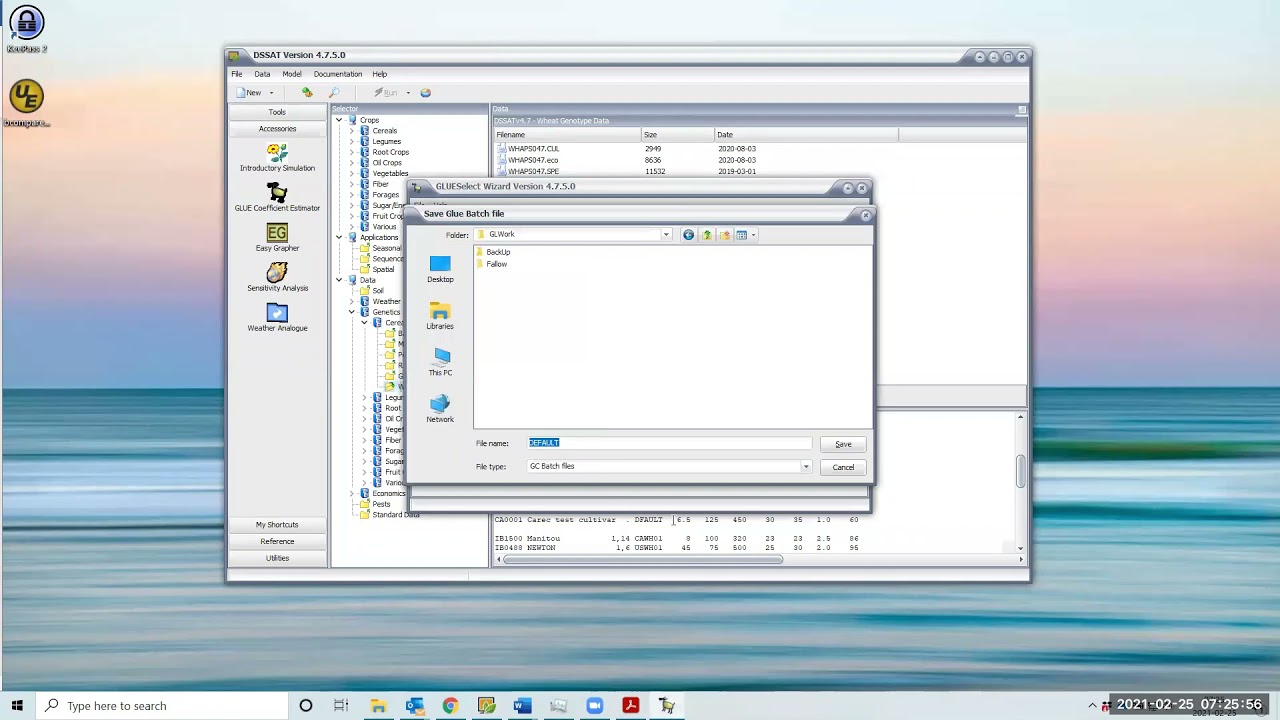Collapse the Crops node in Selector tree

pos(339,120)
